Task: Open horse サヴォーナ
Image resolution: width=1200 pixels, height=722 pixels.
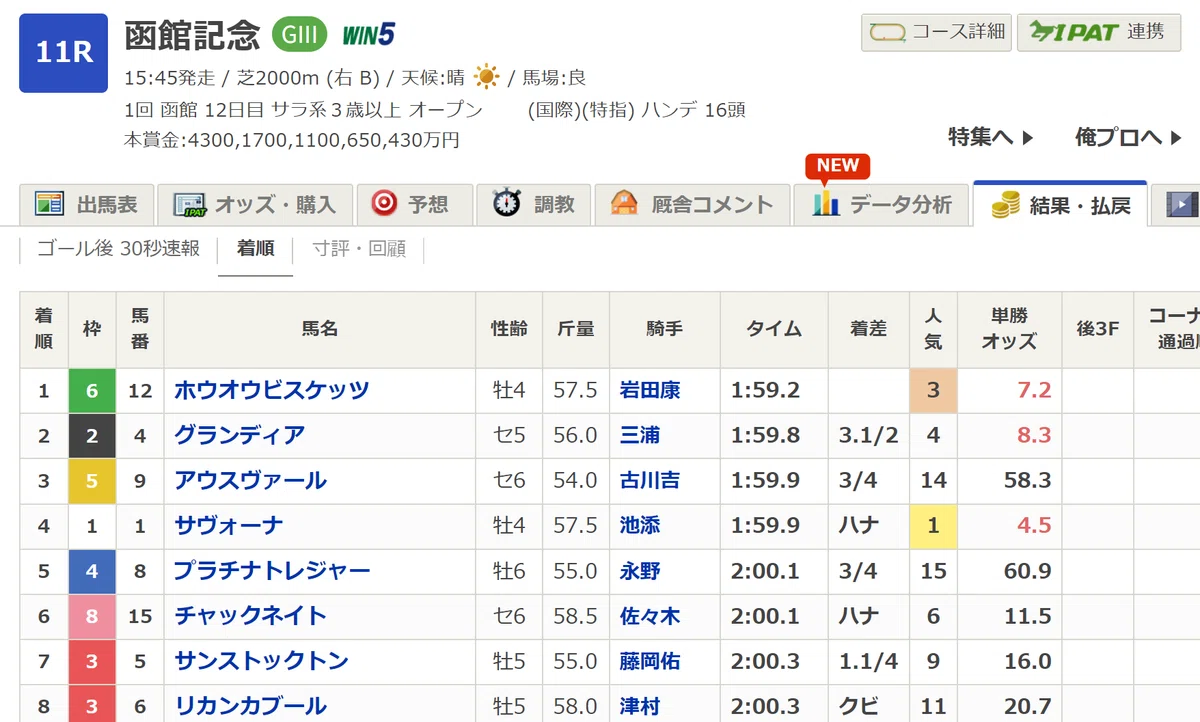Action: coord(228,525)
